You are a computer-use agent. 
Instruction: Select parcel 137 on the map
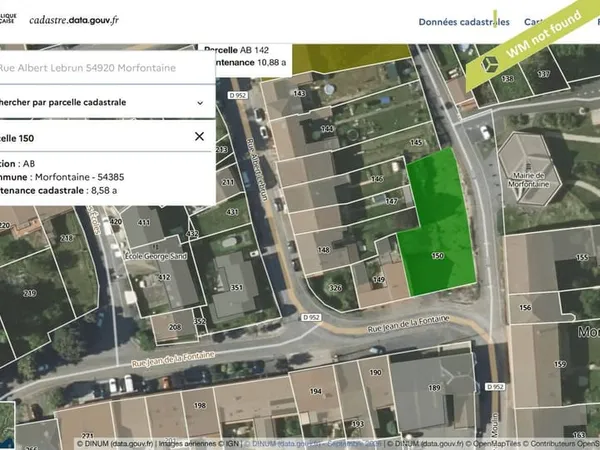click(544, 74)
